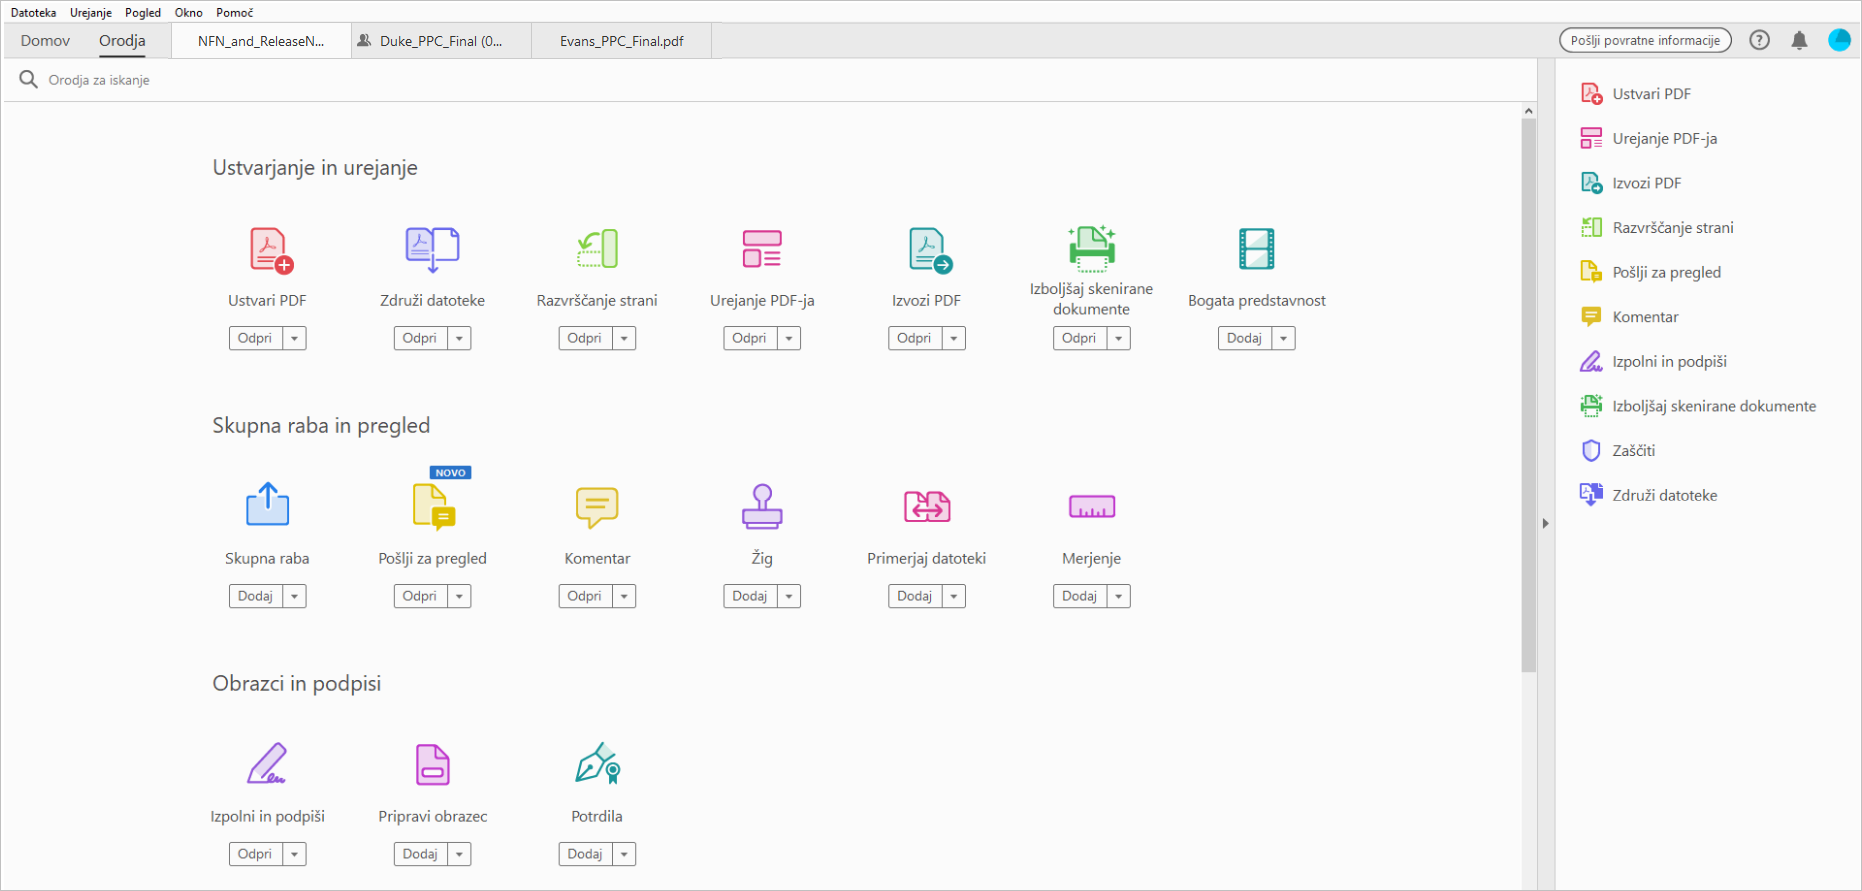Click the Združi datoteke icon in right sidebar
The height and width of the screenshot is (891, 1862).
pyautogui.click(x=1591, y=495)
